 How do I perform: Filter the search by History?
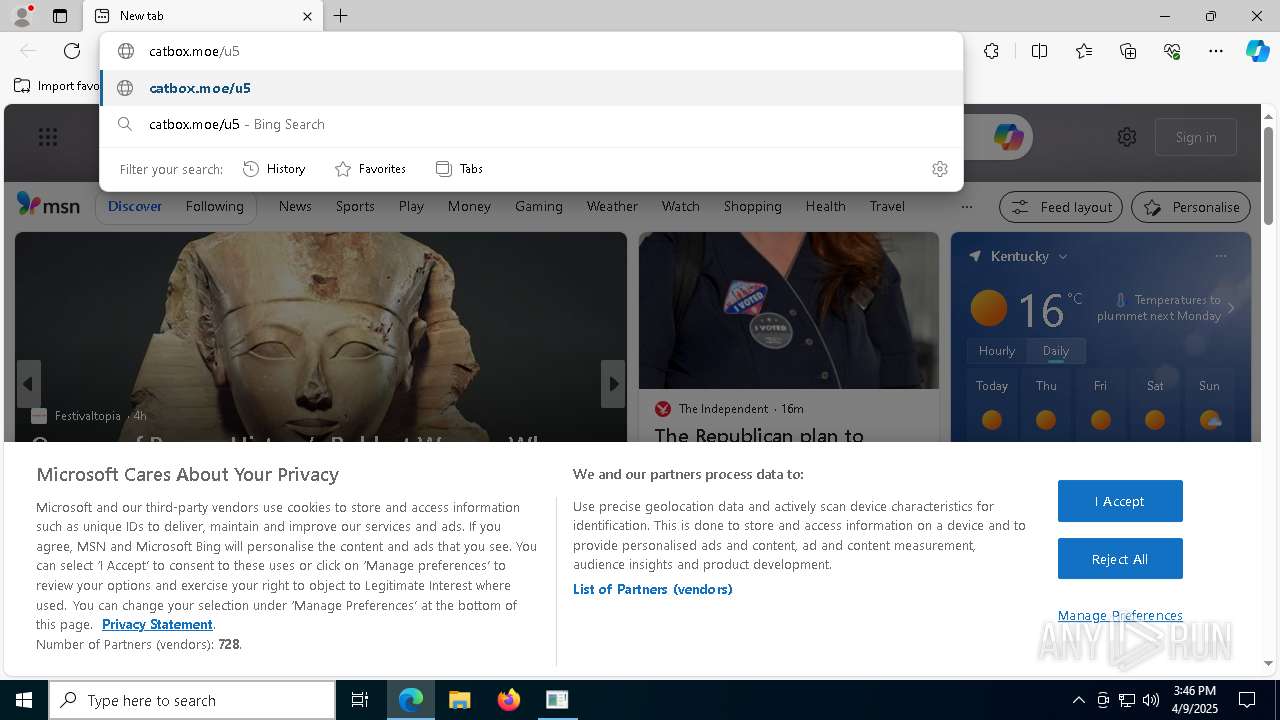pos(274,169)
